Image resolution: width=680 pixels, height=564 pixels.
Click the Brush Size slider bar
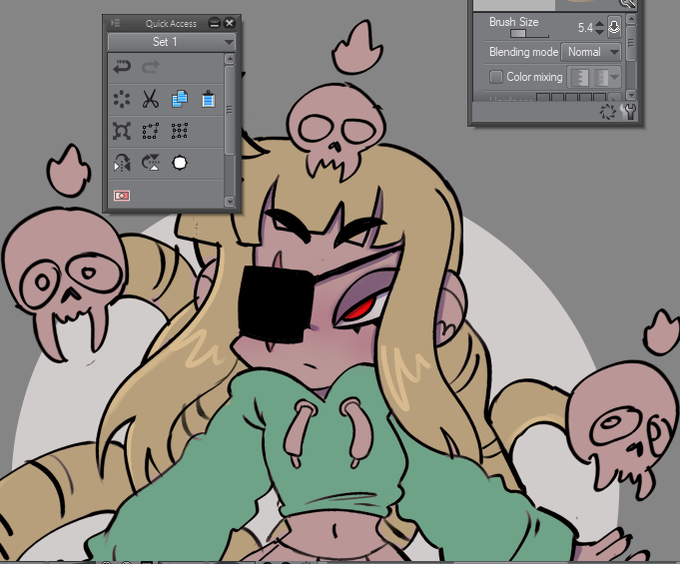click(x=529, y=34)
